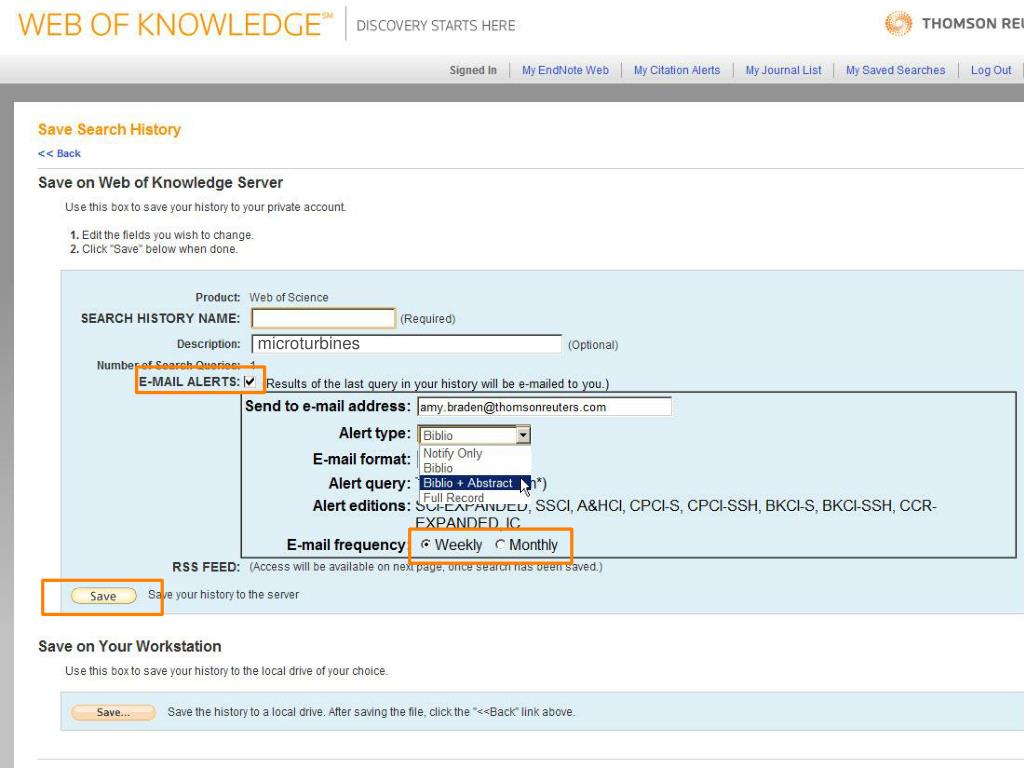Uncheck the E-MAIL ALERTS checkbox
This screenshot has width=1024, height=768.
[249, 381]
